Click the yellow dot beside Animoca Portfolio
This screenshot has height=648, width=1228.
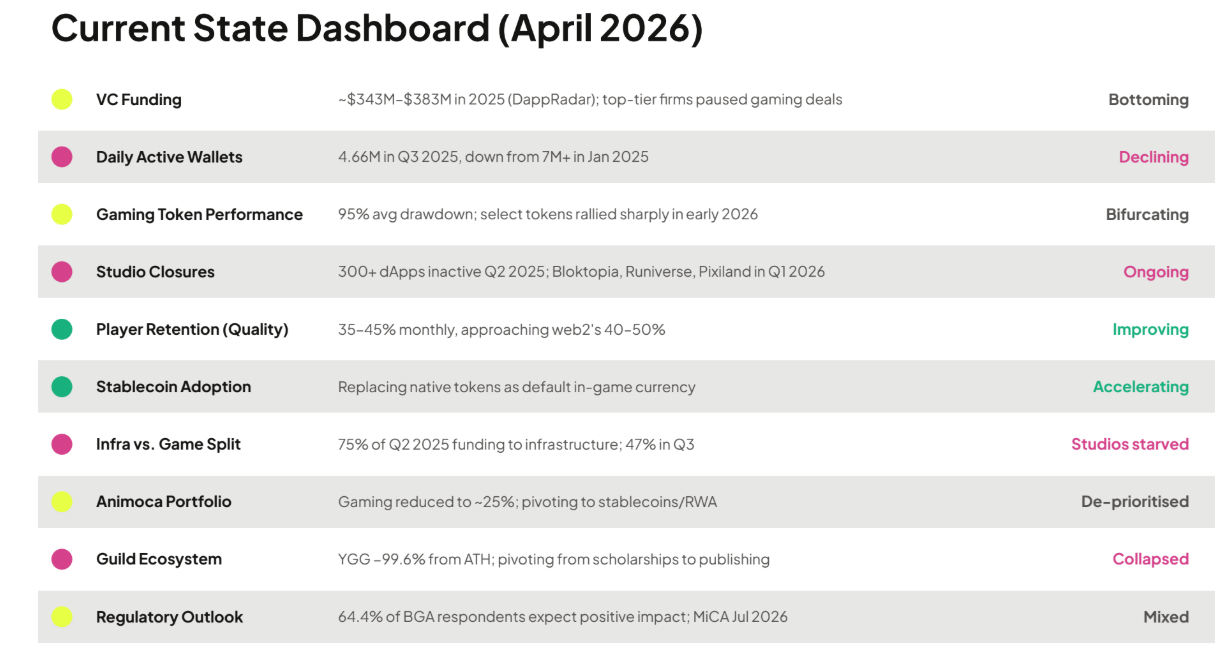(x=62, y=502)
